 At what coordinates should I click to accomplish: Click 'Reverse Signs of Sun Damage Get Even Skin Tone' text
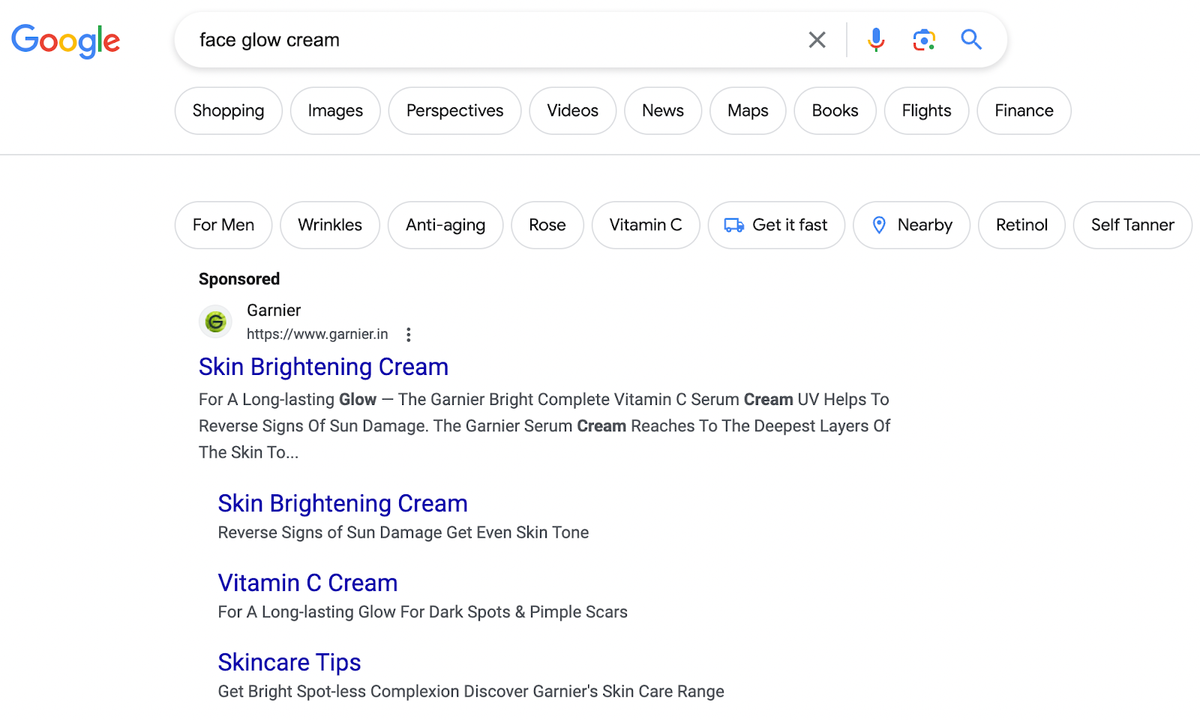coord(403,532)
